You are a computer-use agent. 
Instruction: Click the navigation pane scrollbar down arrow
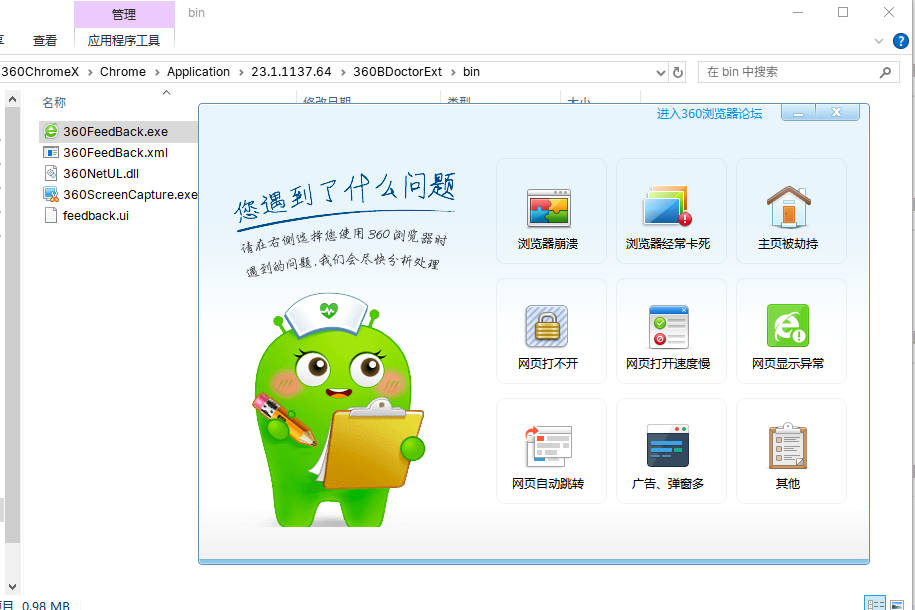12,587
